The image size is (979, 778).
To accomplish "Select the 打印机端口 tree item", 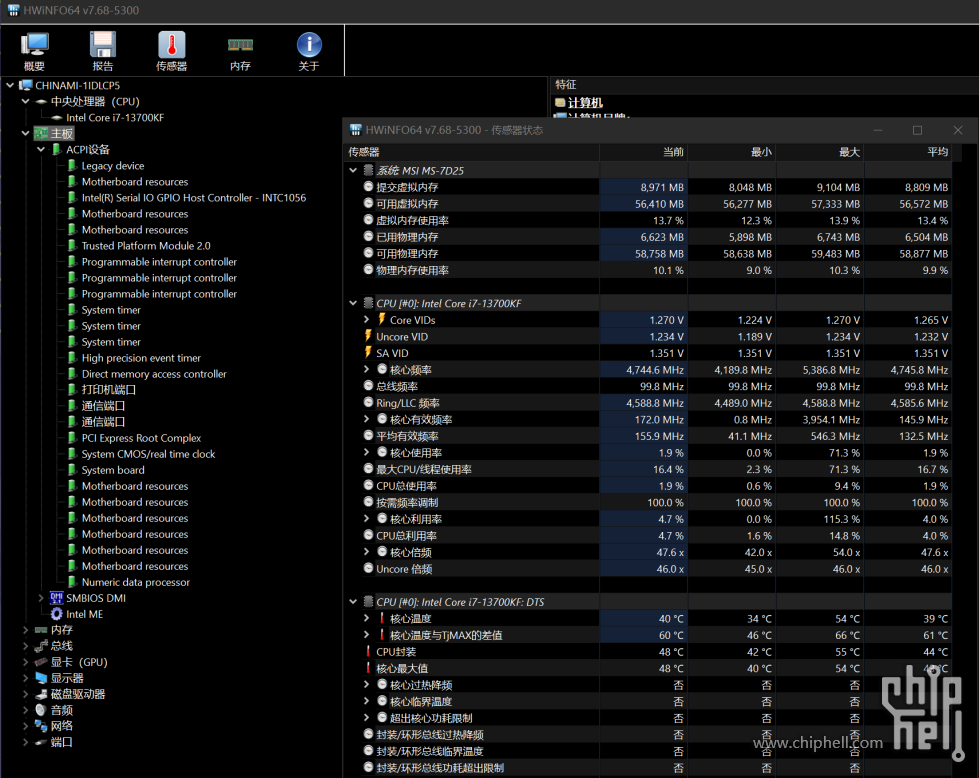I will 109,390.
